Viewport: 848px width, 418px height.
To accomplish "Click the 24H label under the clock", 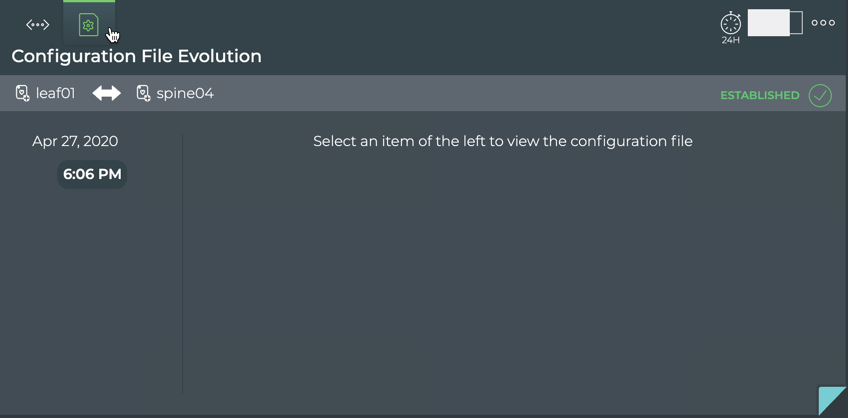I will (731, 41).
